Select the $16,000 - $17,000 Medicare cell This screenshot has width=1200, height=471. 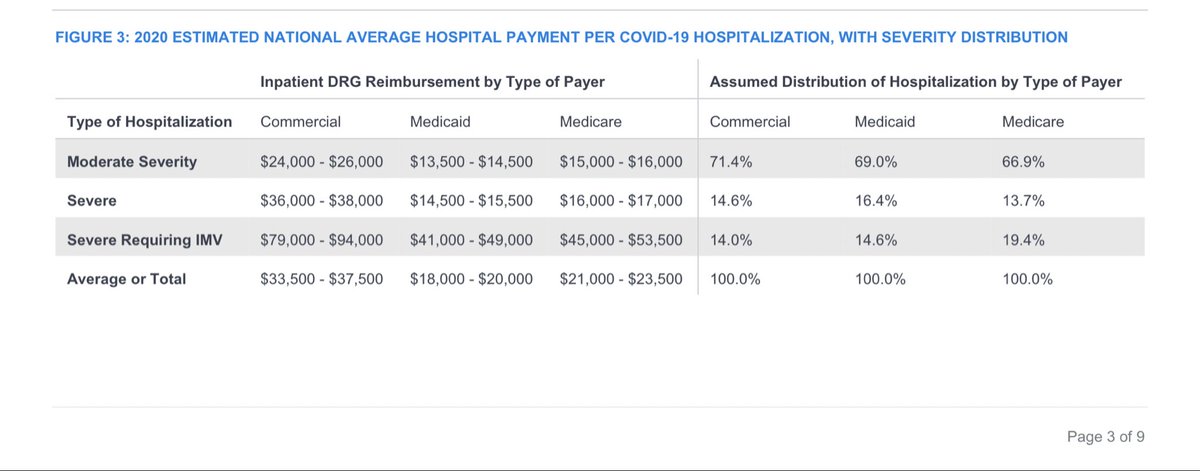[621, 200]
